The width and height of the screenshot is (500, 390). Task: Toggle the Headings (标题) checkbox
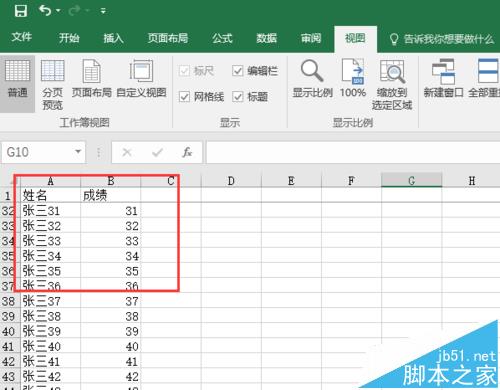click(x=237, y=97)
